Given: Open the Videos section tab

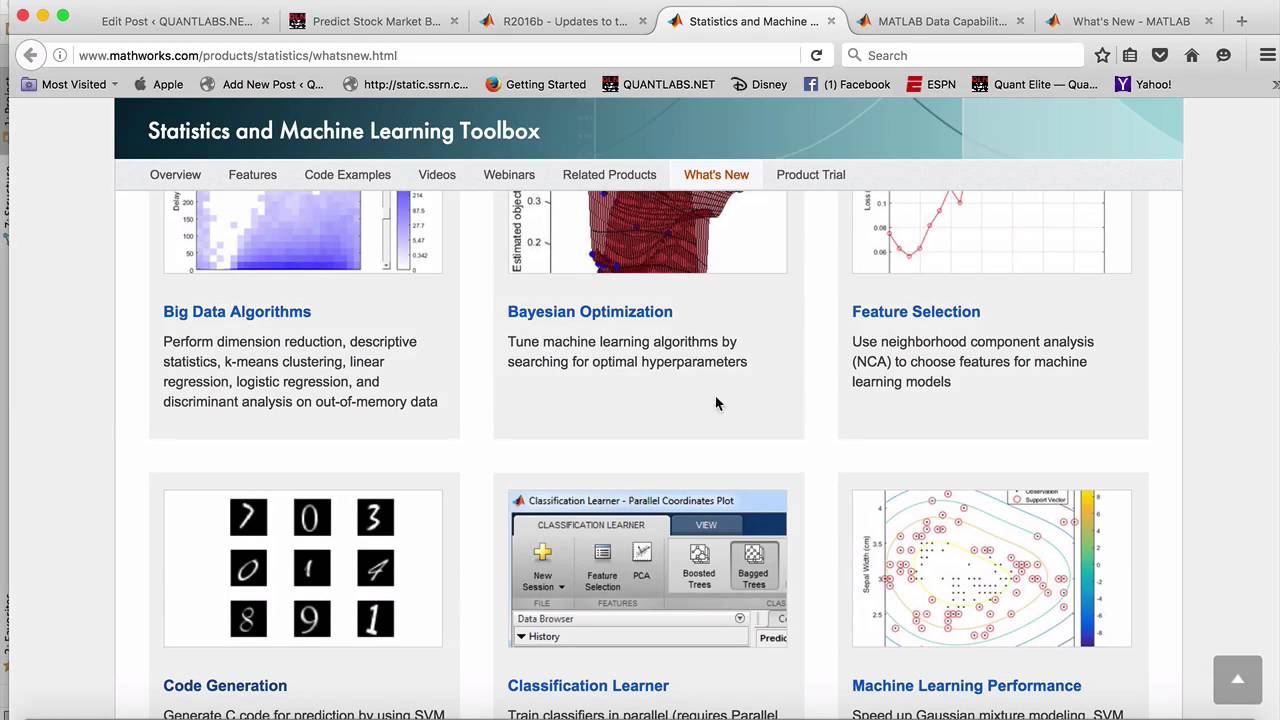Looking at the screenshot, I should click(x=437, y=175).
